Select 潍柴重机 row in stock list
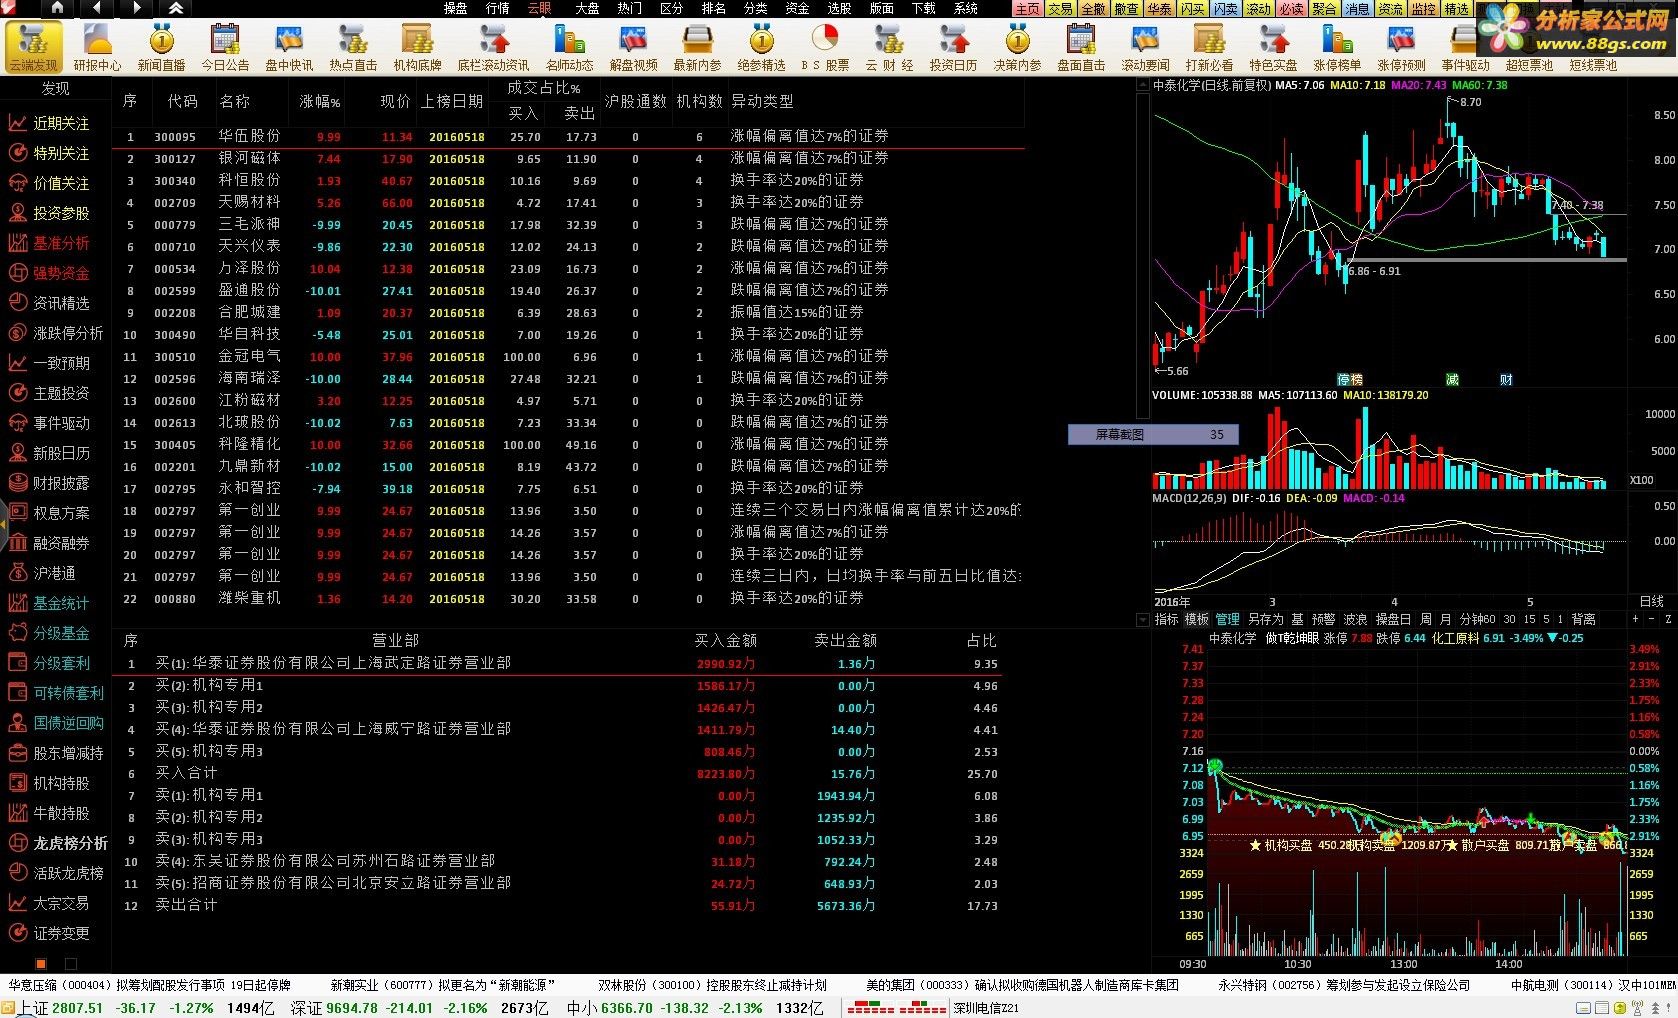Viewport: 1678px width, 1018px height. [570, 599]
